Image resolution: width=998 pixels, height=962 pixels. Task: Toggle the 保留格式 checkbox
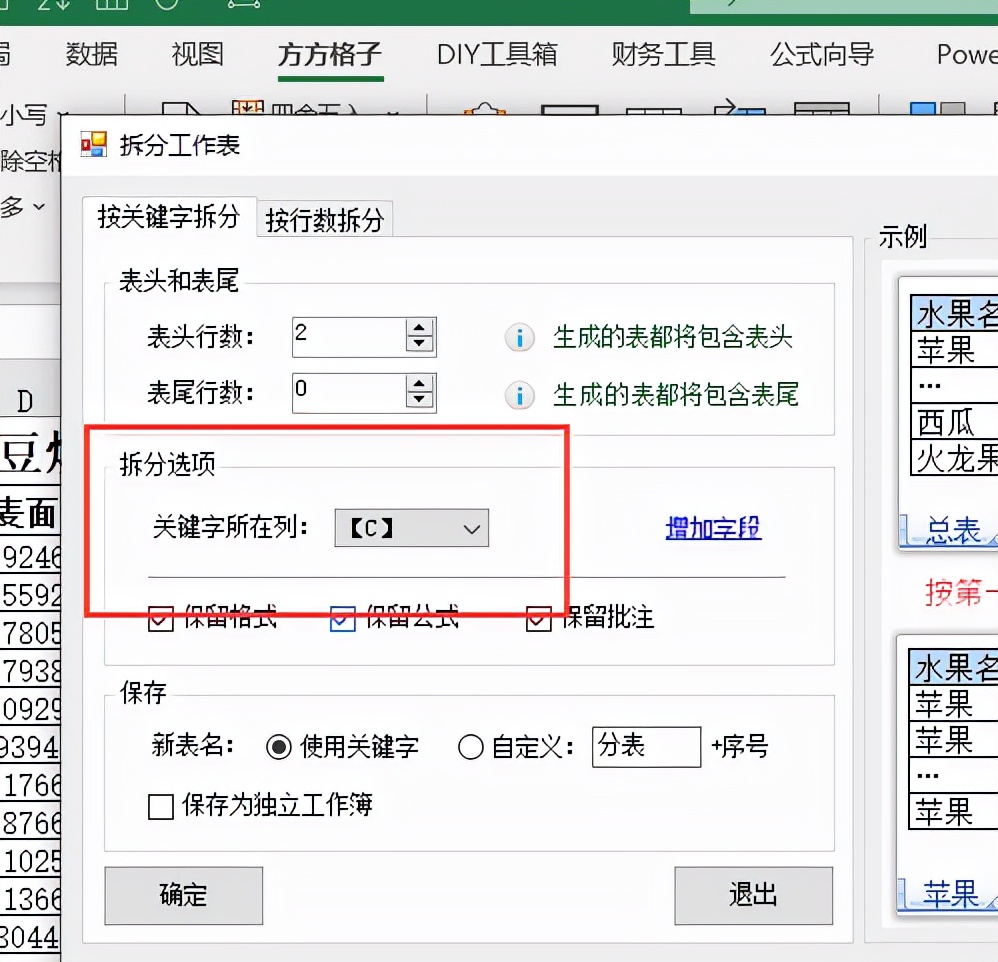pyautogui.click(x=161, y=618)
